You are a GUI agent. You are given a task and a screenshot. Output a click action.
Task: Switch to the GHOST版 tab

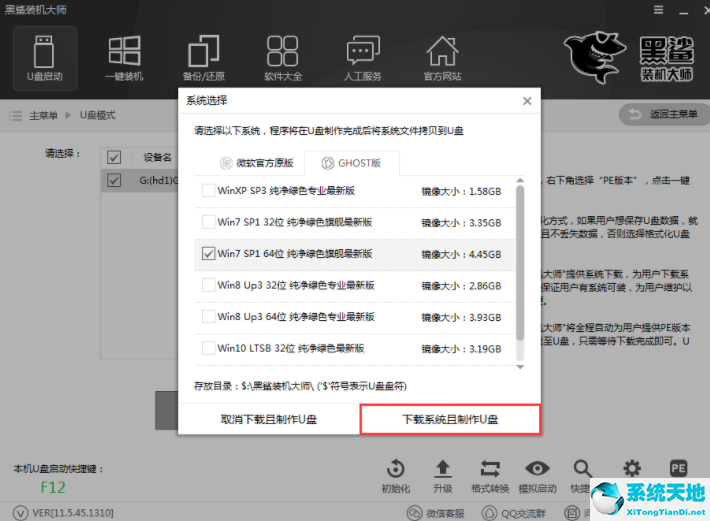[351, 163]
